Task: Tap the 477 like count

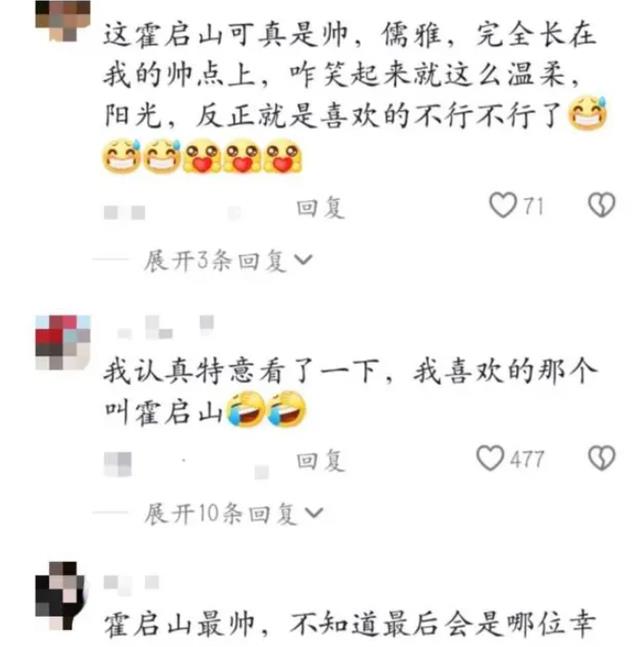Action: (x=527, y=459)
